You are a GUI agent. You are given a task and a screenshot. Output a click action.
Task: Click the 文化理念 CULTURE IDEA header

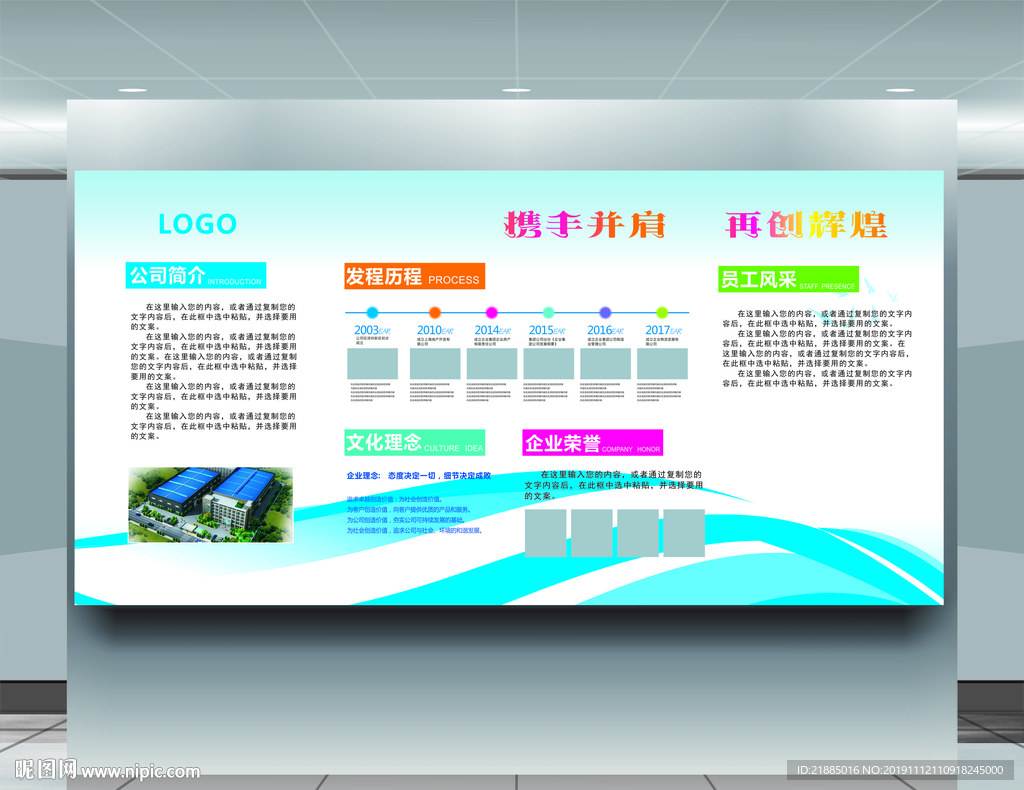click(415, 443)
